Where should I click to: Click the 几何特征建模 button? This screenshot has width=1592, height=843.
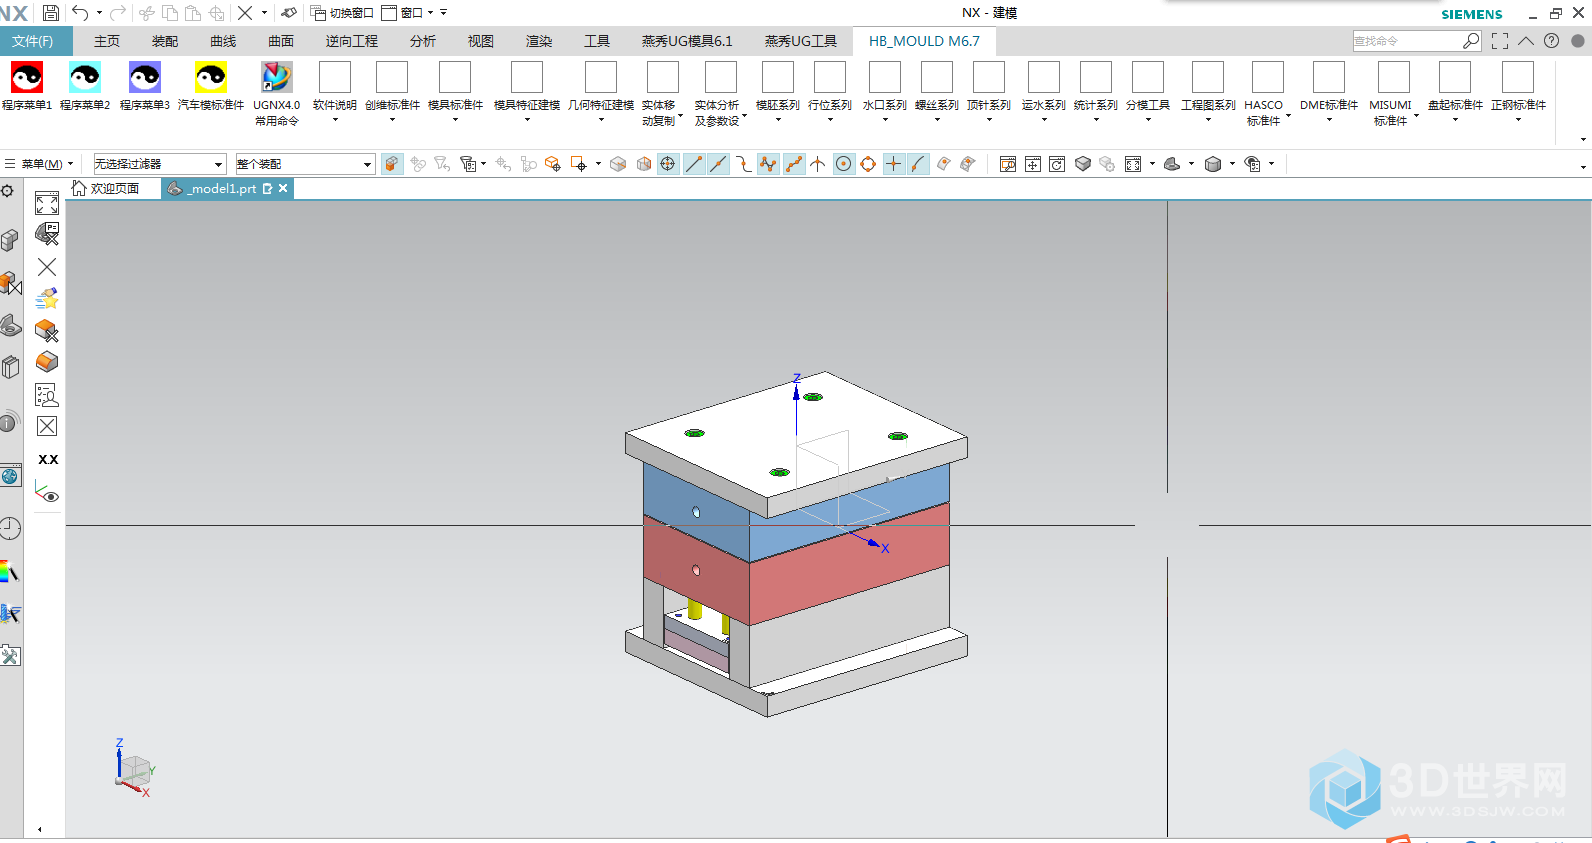(x=601, y=91)
